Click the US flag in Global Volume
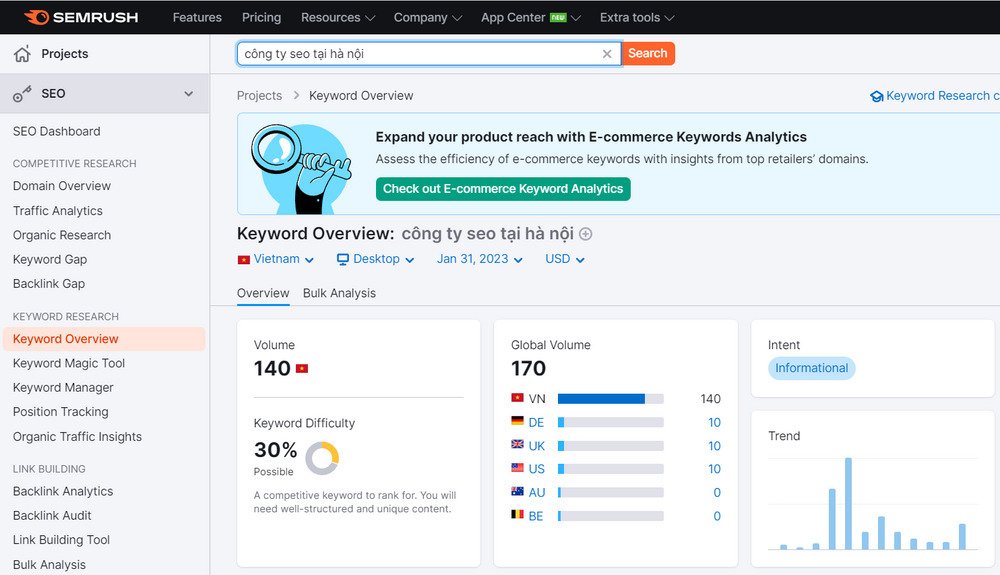Image resolution: width=1000 pixels, height=575 pixels. click(517, 468)
